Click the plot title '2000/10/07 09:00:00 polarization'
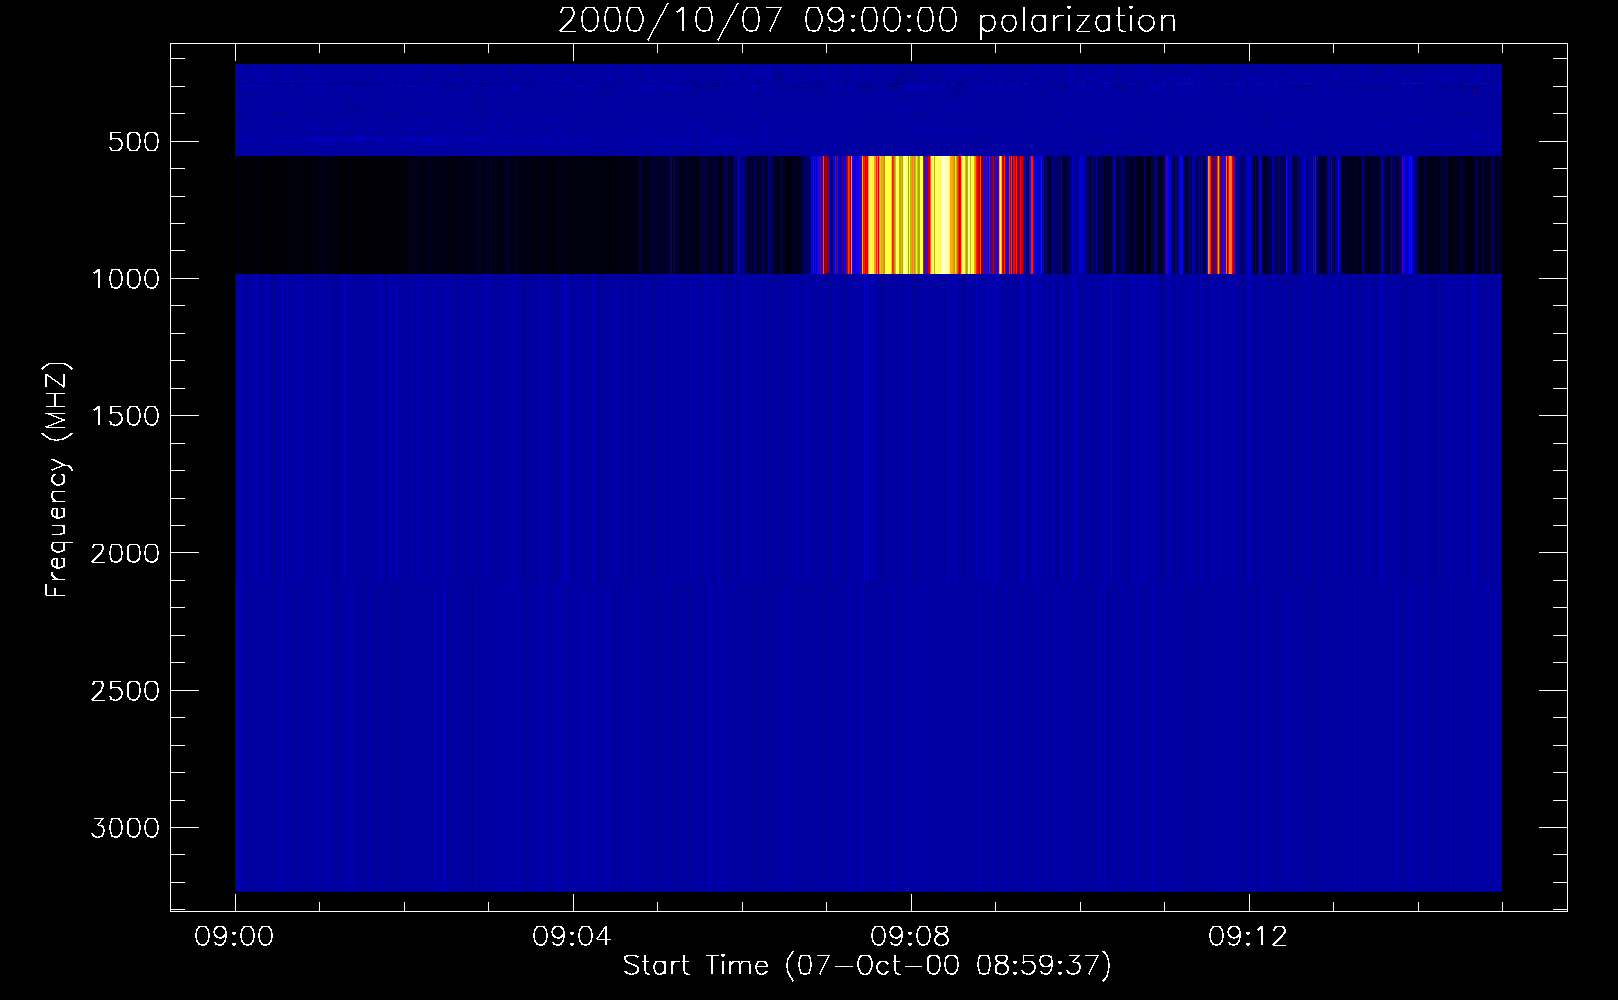The width and height of the screenshot is (1618, 1000). tap(867, 21)
